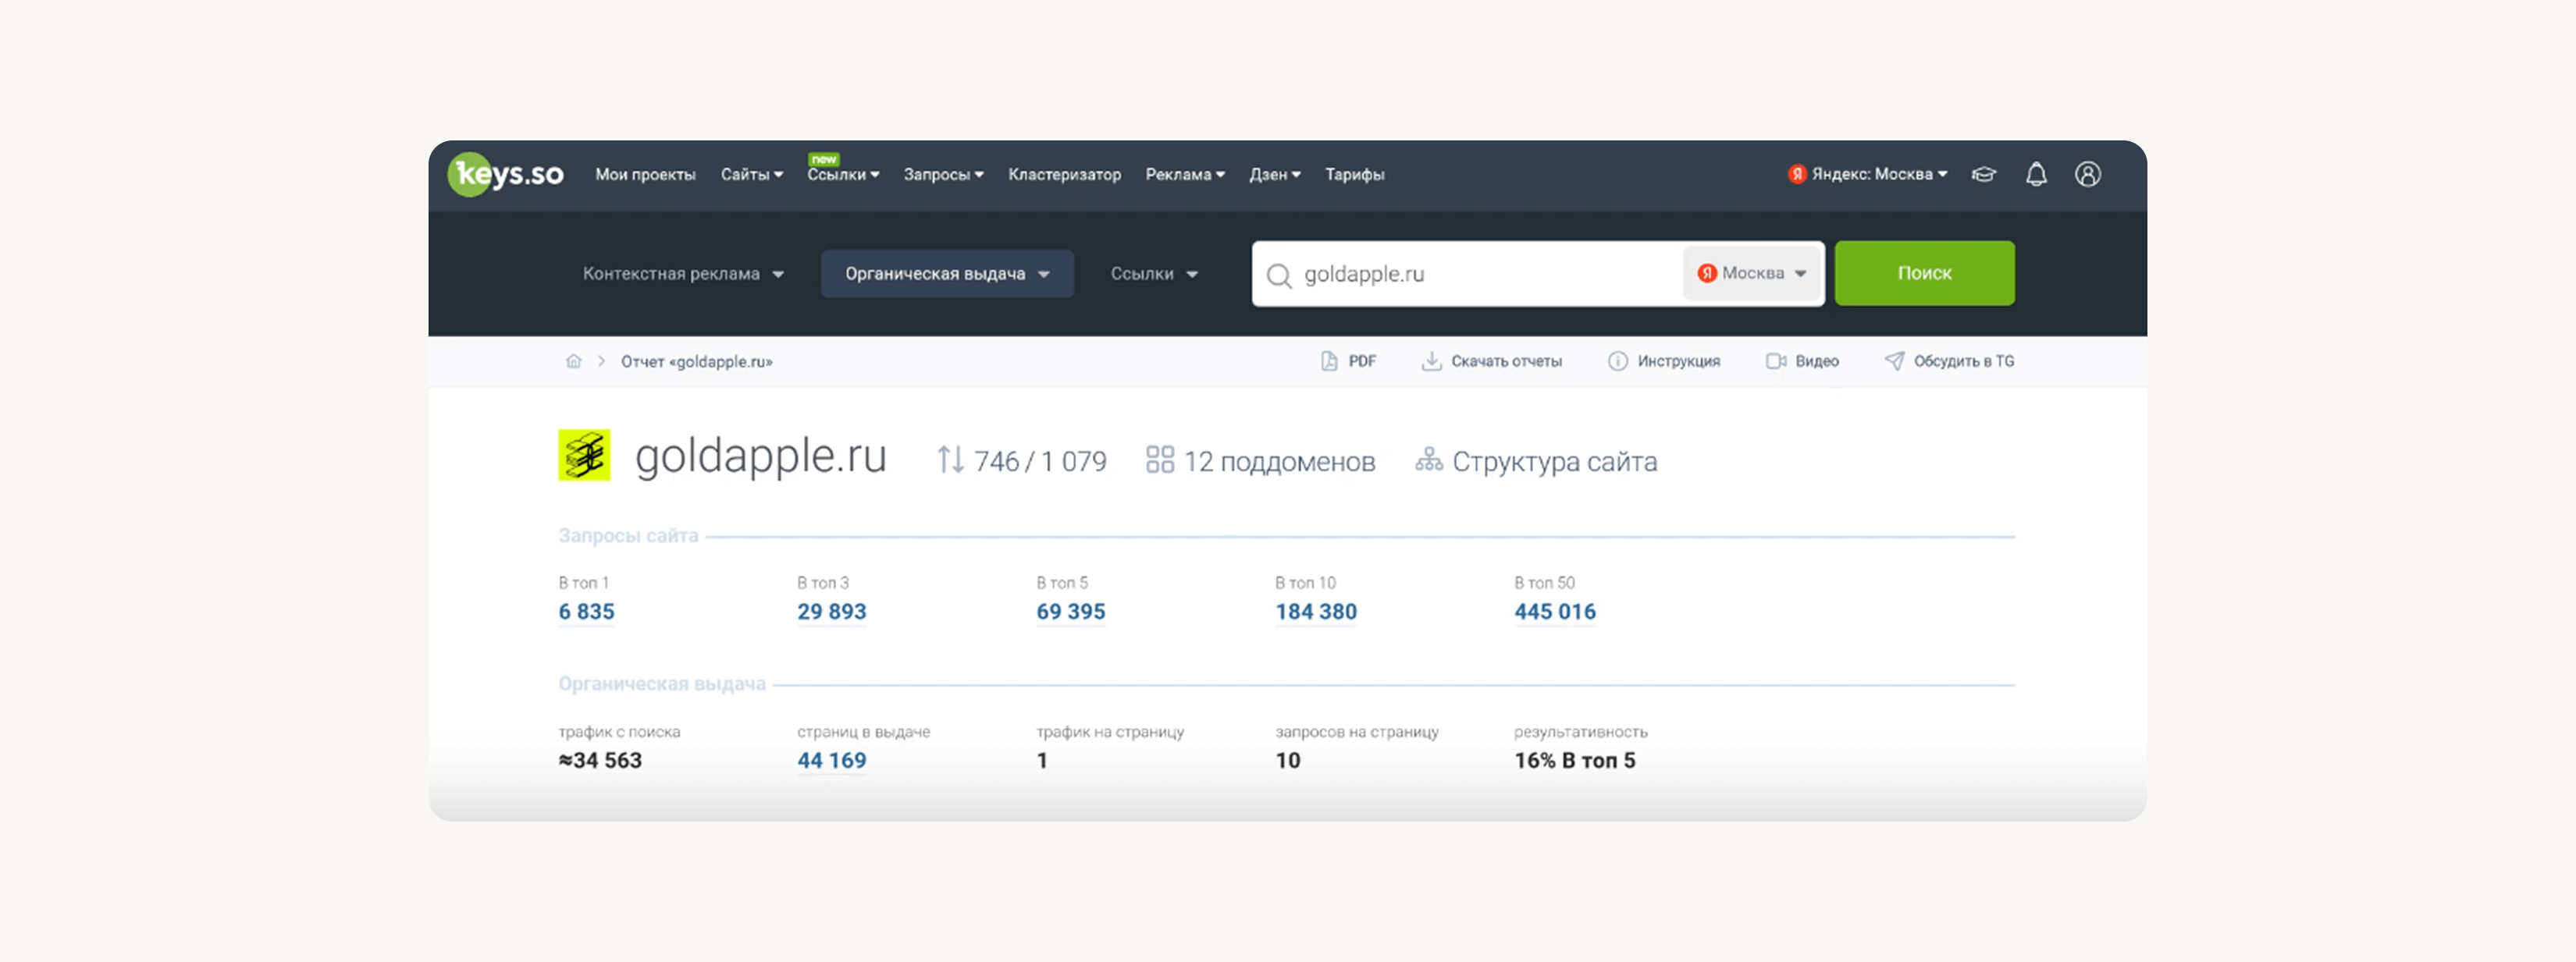Click the 746 / 1 079 rank text
The width and height of the screenshot is (2576, 962).
pyautogui.click(x=1040, y=461)
